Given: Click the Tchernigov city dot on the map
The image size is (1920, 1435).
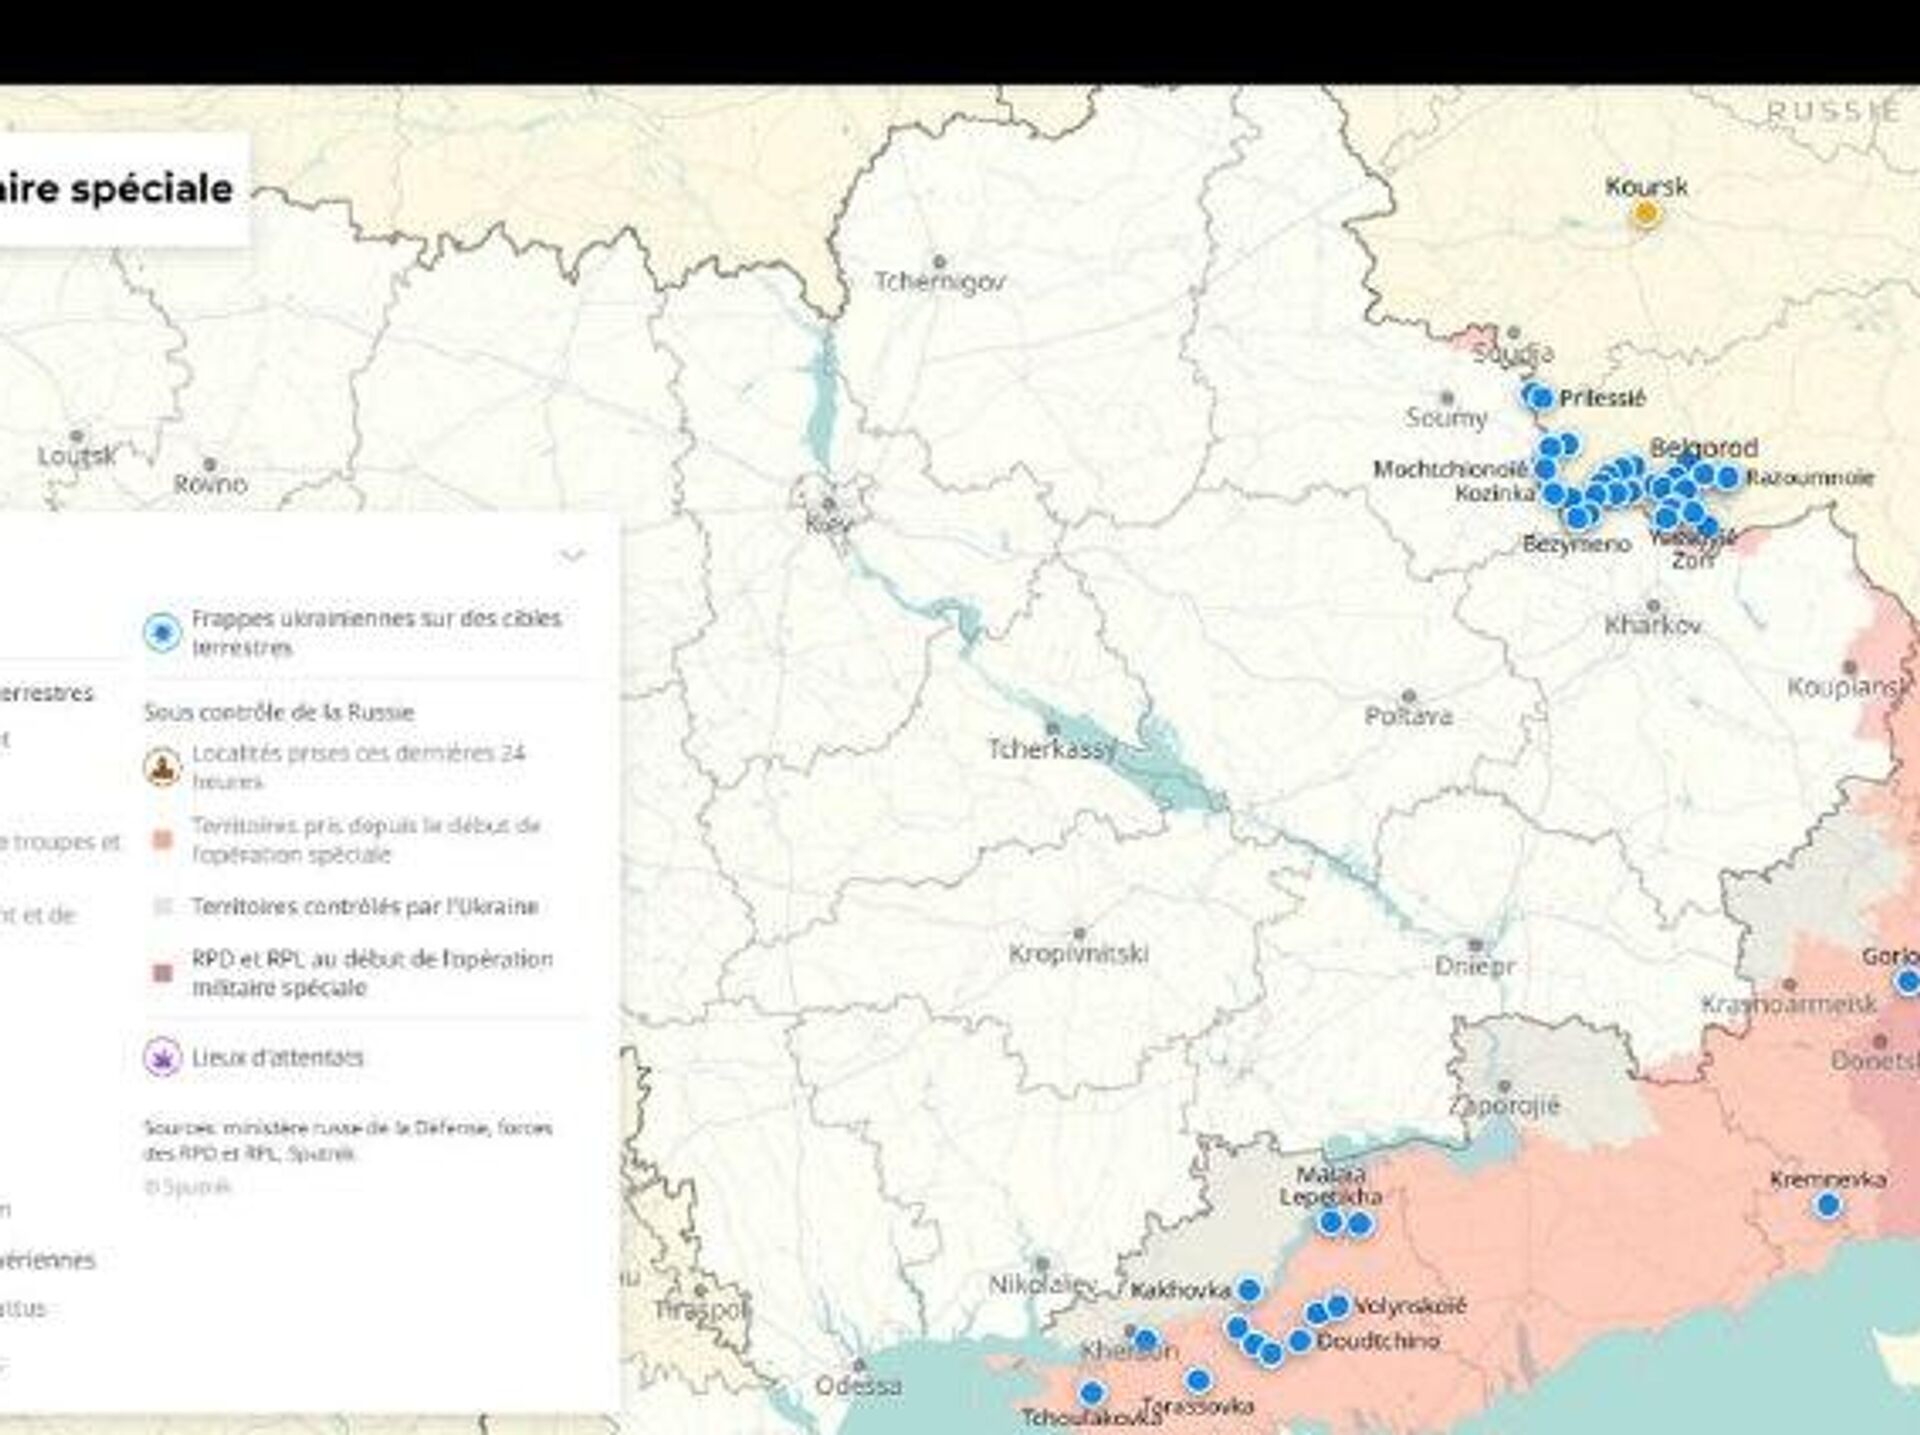Looking at the screenshot, I should (938, 262).
